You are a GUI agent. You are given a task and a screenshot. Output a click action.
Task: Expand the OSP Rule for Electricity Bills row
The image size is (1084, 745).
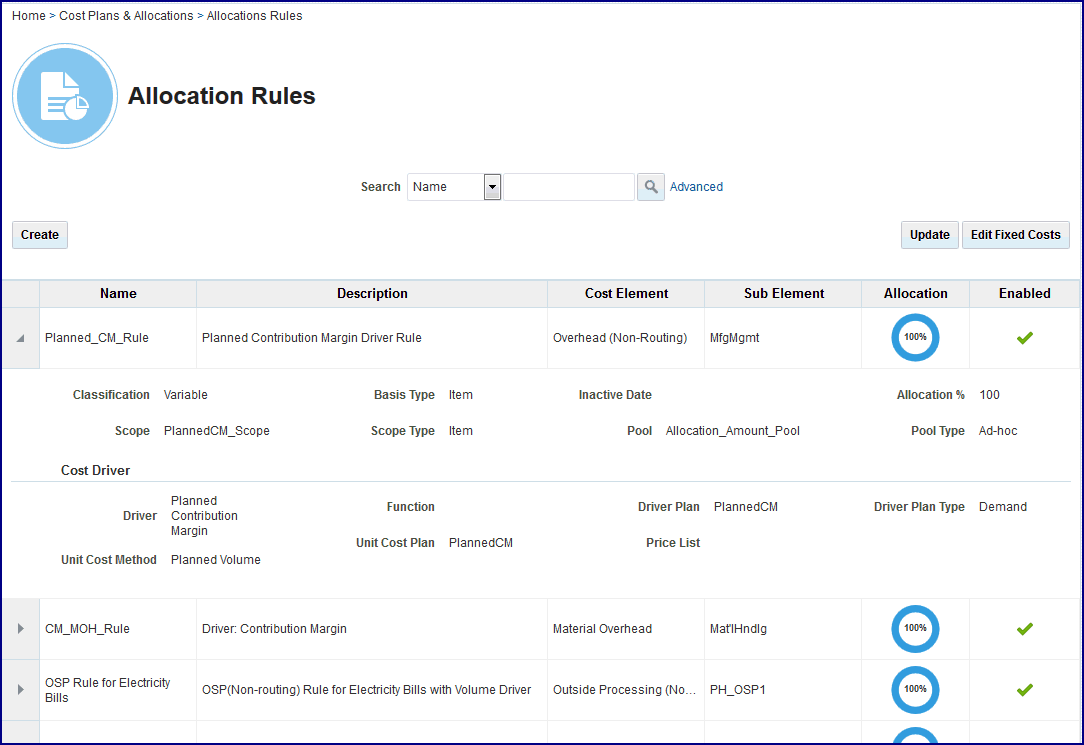click(x=21, y=689)
